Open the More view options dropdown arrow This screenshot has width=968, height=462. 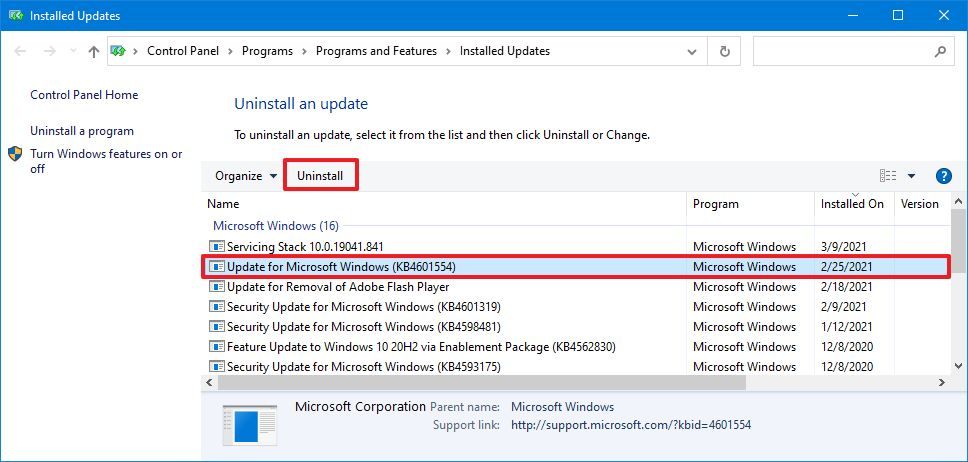[911, 176]
